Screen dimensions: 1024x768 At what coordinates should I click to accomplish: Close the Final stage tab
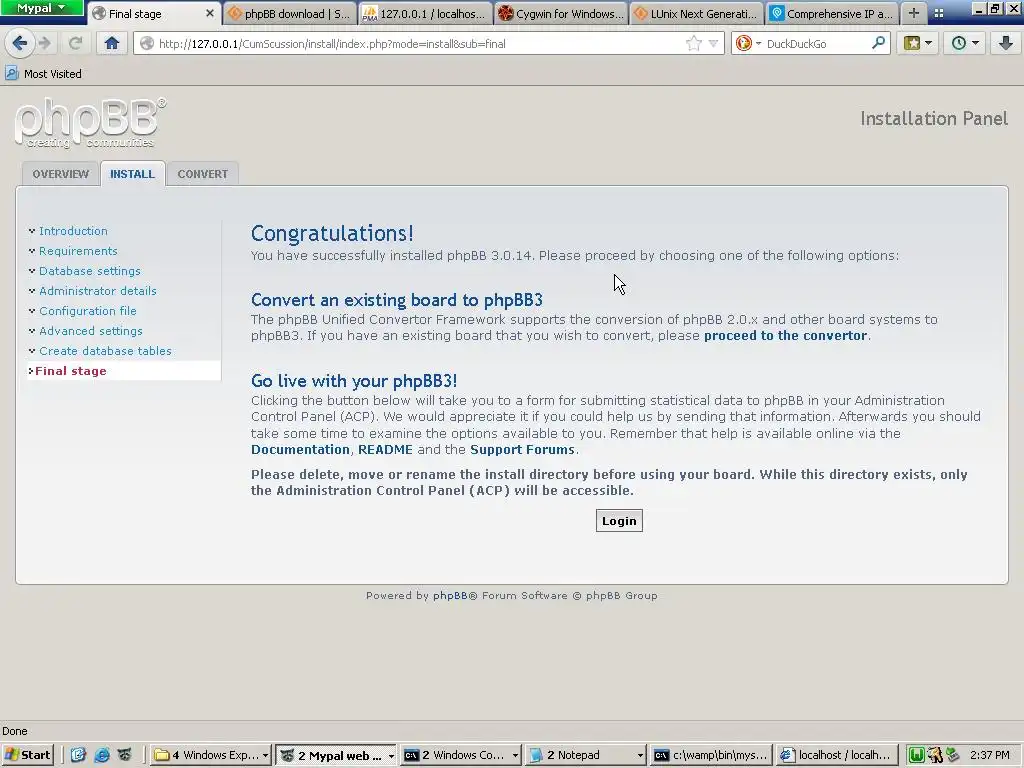pyautogui.click(x=210, y=13)
